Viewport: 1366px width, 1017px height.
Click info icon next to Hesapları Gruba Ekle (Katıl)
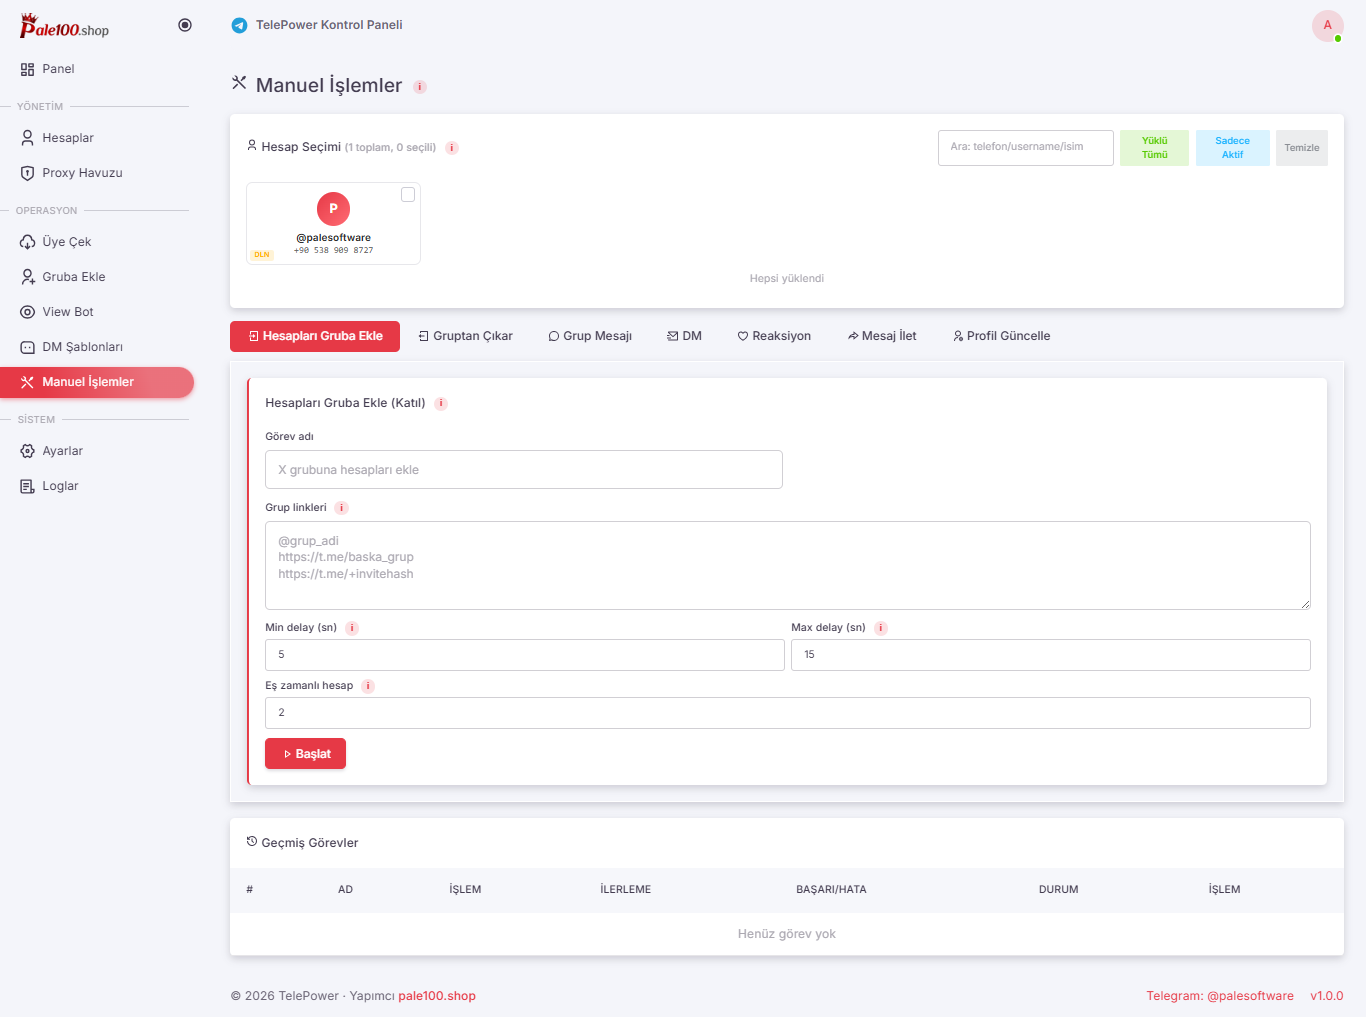441,404
